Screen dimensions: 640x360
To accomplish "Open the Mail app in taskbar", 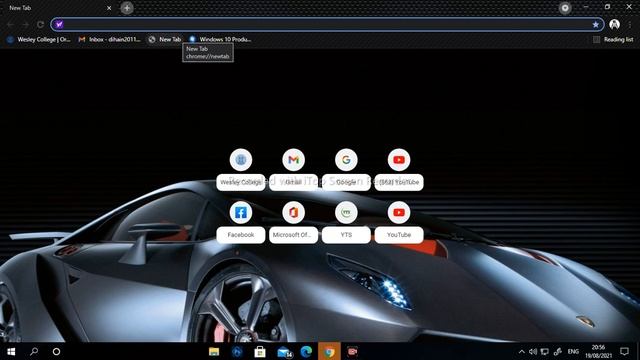I will pos(284,351).
